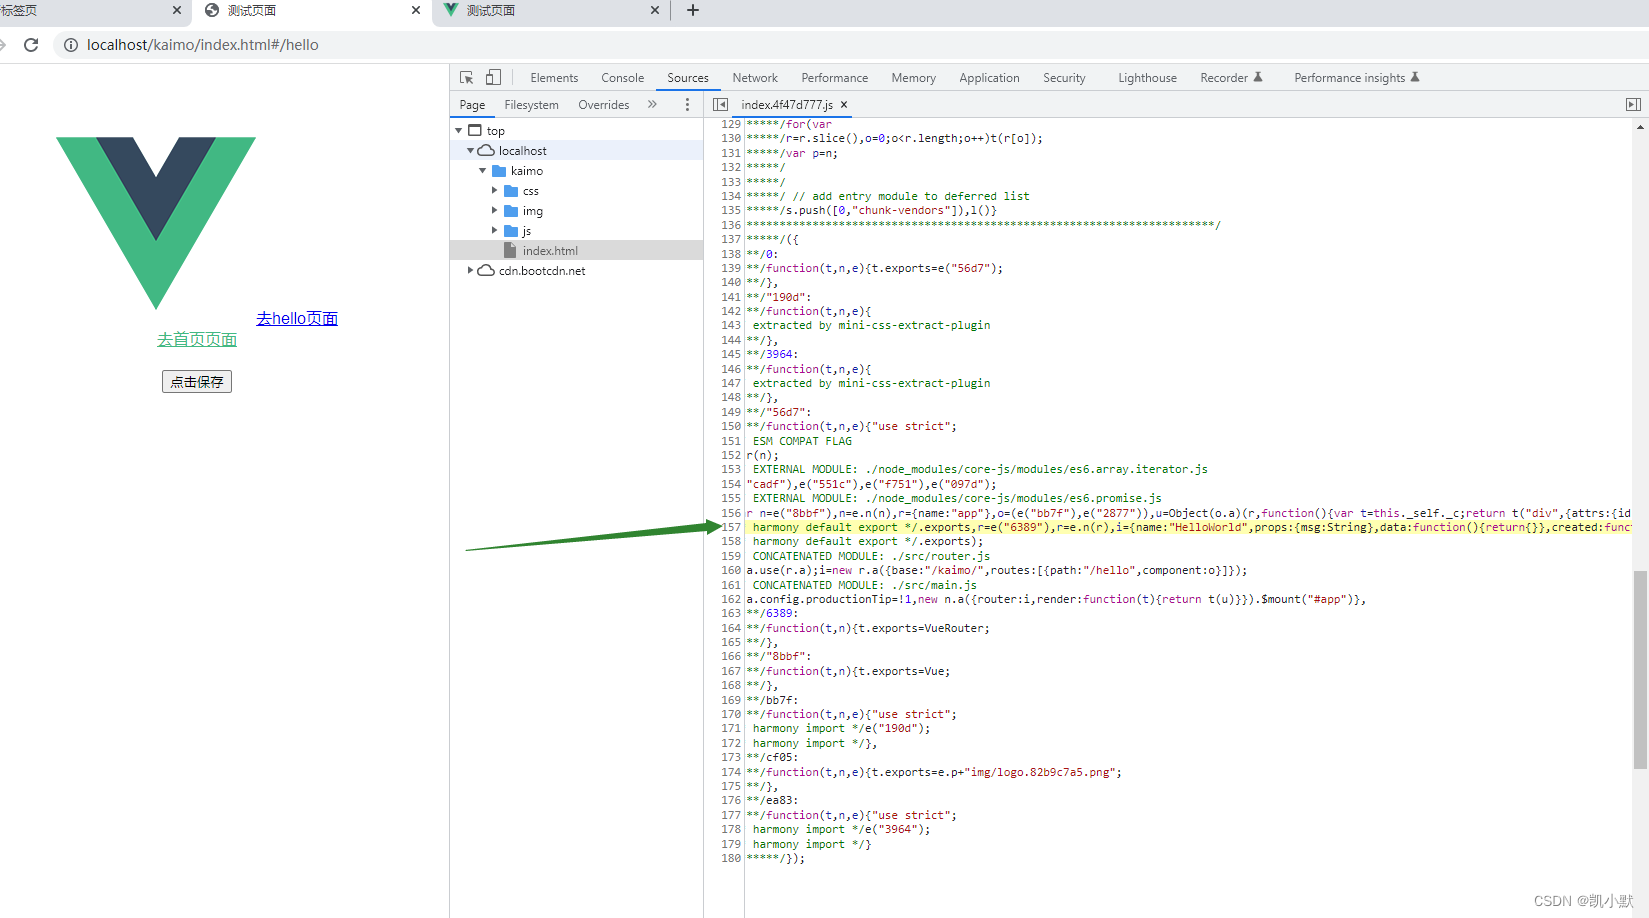The height and width of the screenshot is (918, 1649).
Task: Set breakpoint on line number 157
Action: (x=731, y=527)
